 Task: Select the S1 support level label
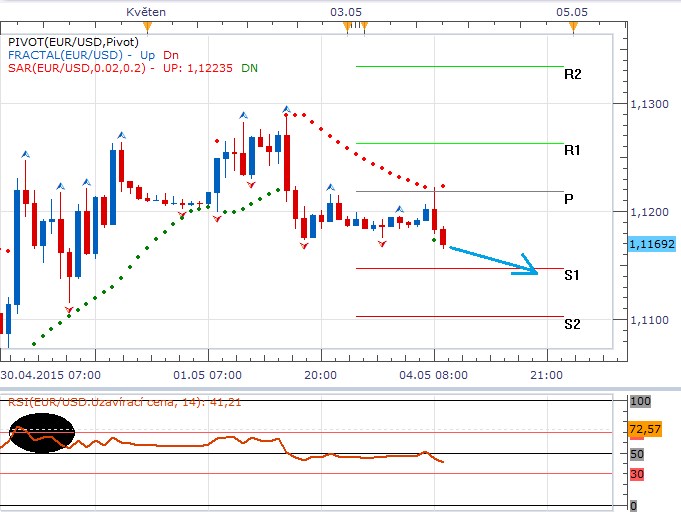572,274
